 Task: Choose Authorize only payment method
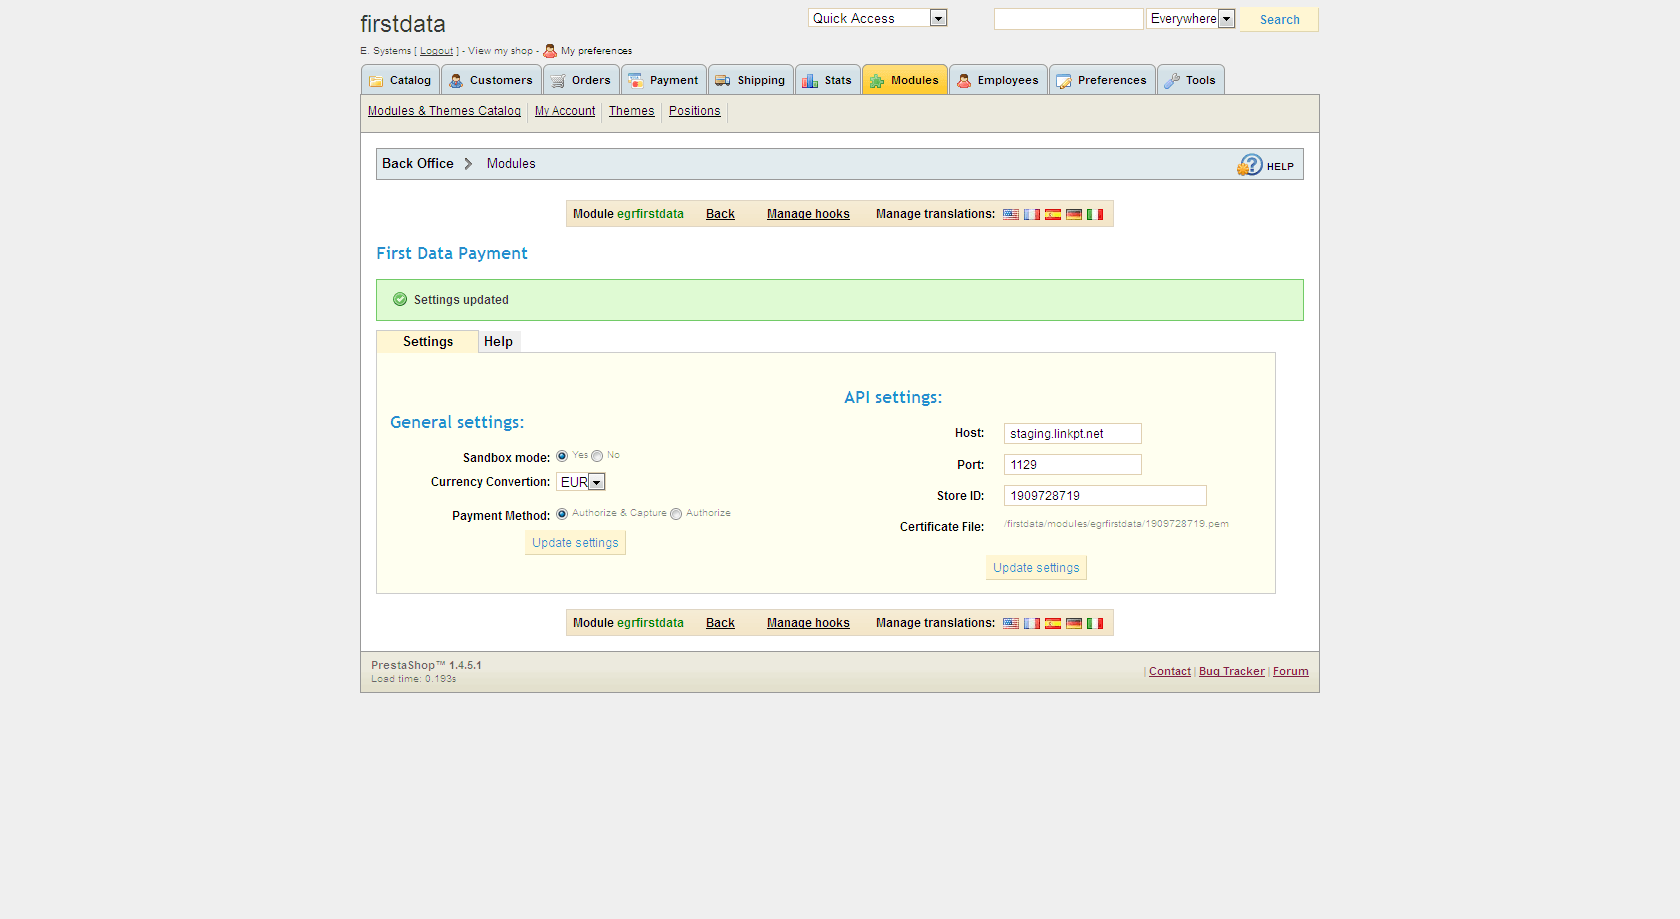pos(676,514)
